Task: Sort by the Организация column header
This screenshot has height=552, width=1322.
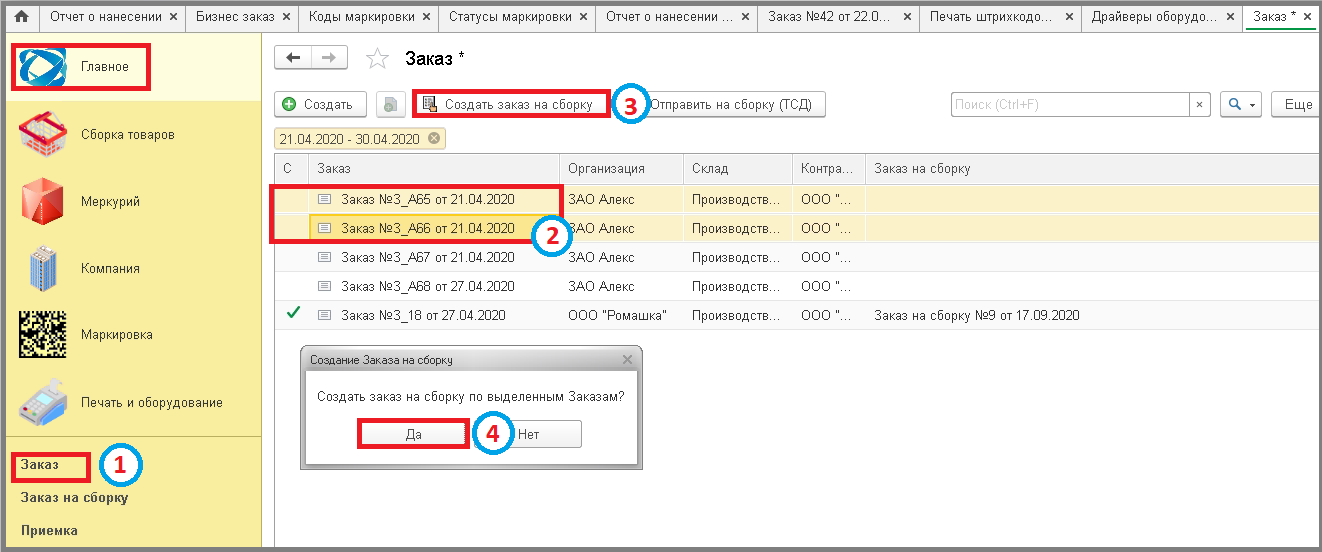Action: coord(621,169)
